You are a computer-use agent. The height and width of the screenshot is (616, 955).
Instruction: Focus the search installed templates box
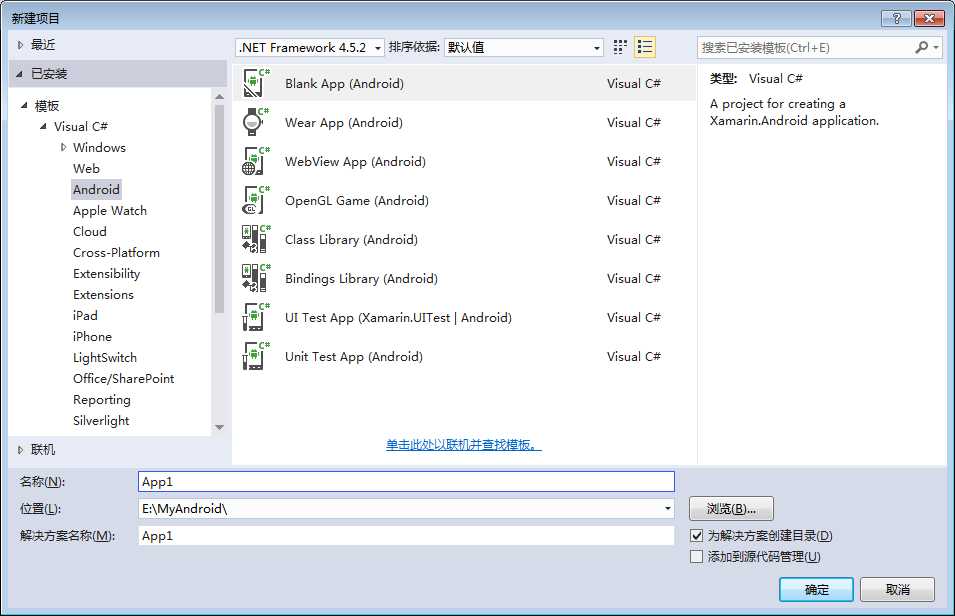tap(805, 48)
